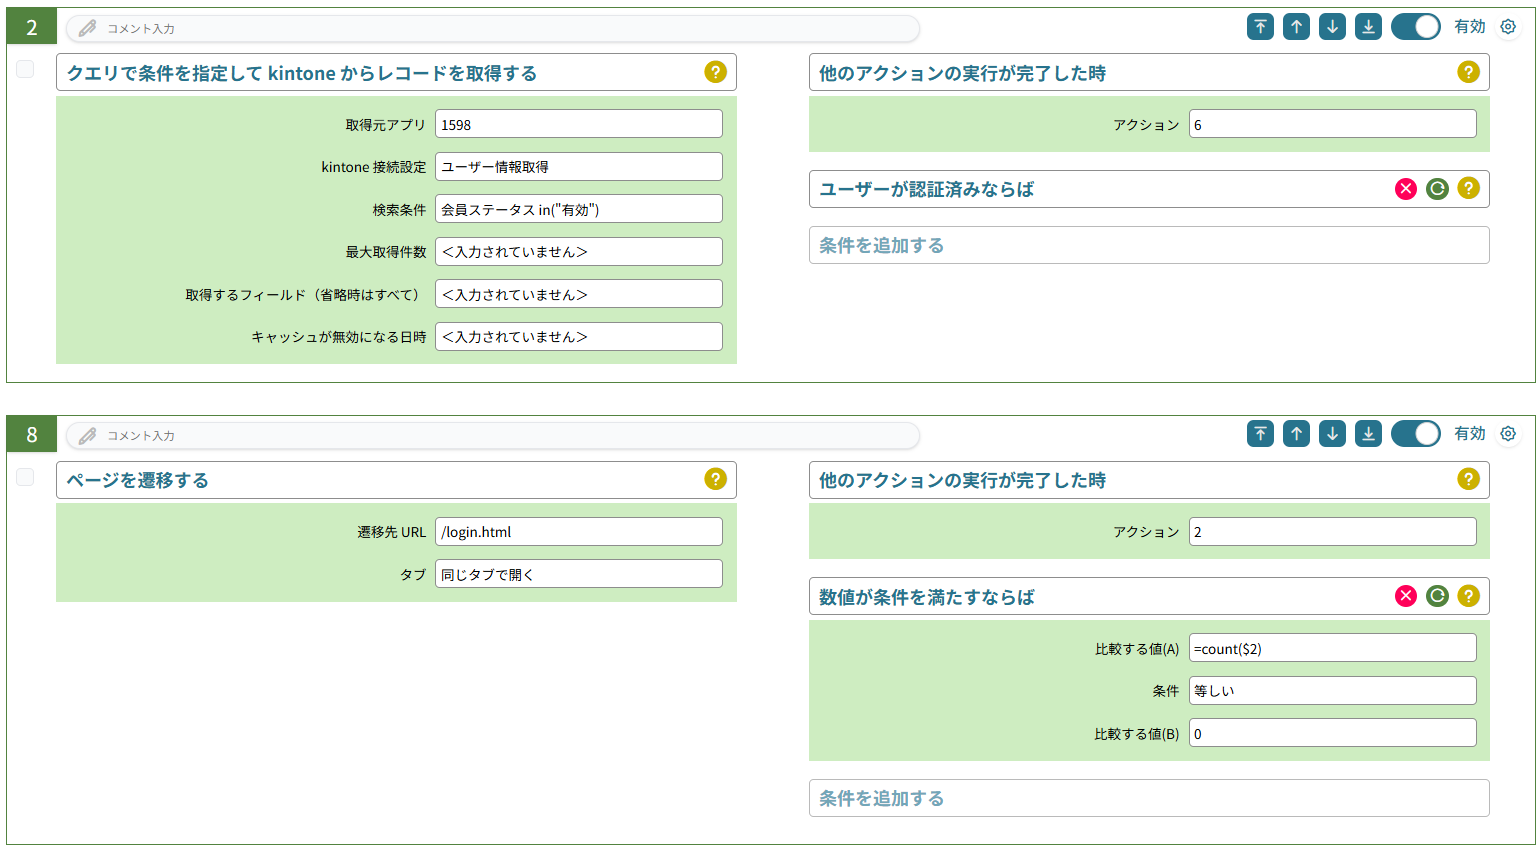The height and width of the screenshot is (852, 1540).
Task: Click the 最大取得件数 field
Action: click(578, 251)
